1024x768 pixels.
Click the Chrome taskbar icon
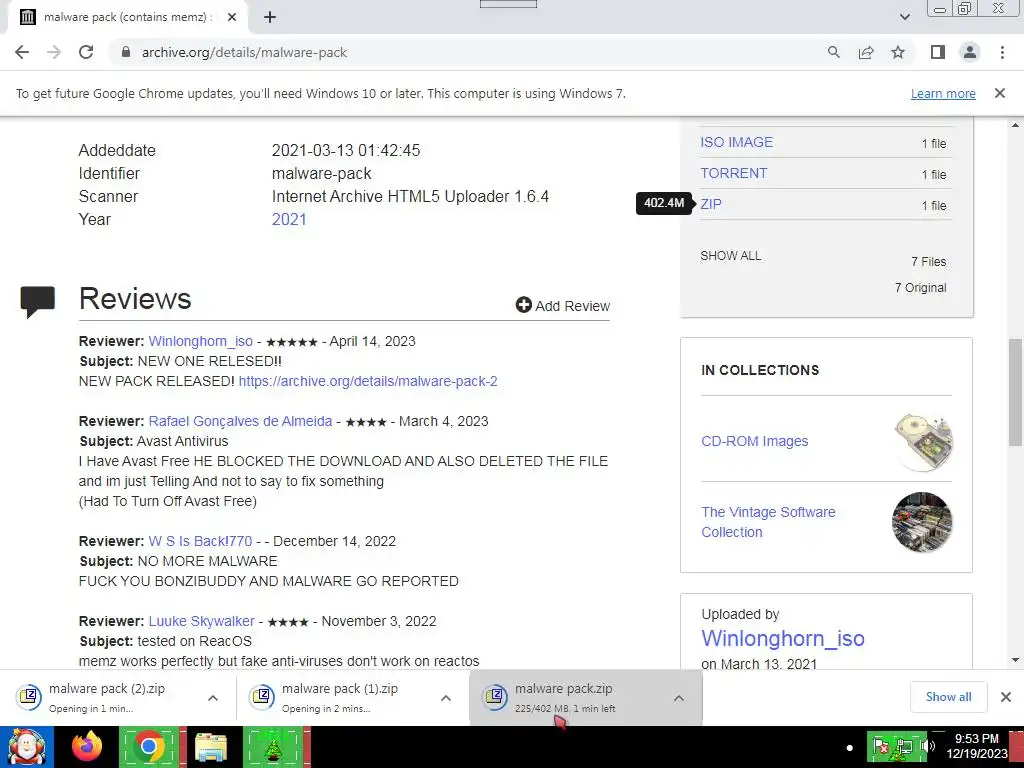149,747
